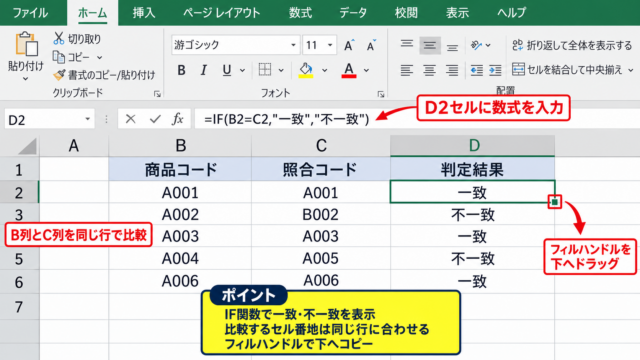640x360 pixels.
Task: Increase font size with the larger A
Action: pyautogui.click(x=348, y=45)
